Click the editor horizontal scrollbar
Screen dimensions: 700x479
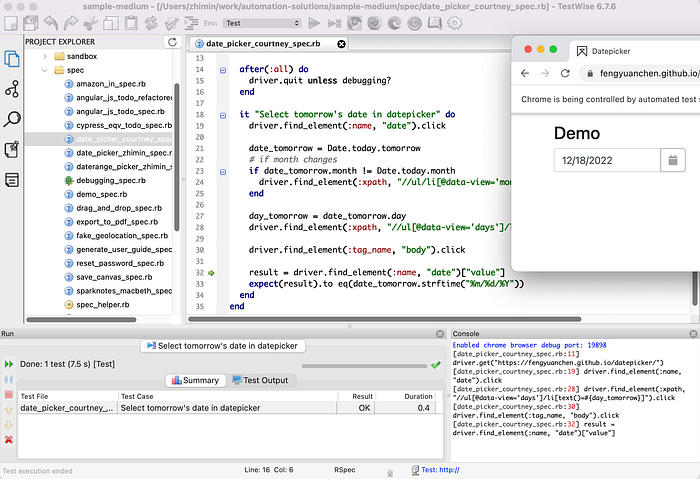385,319
